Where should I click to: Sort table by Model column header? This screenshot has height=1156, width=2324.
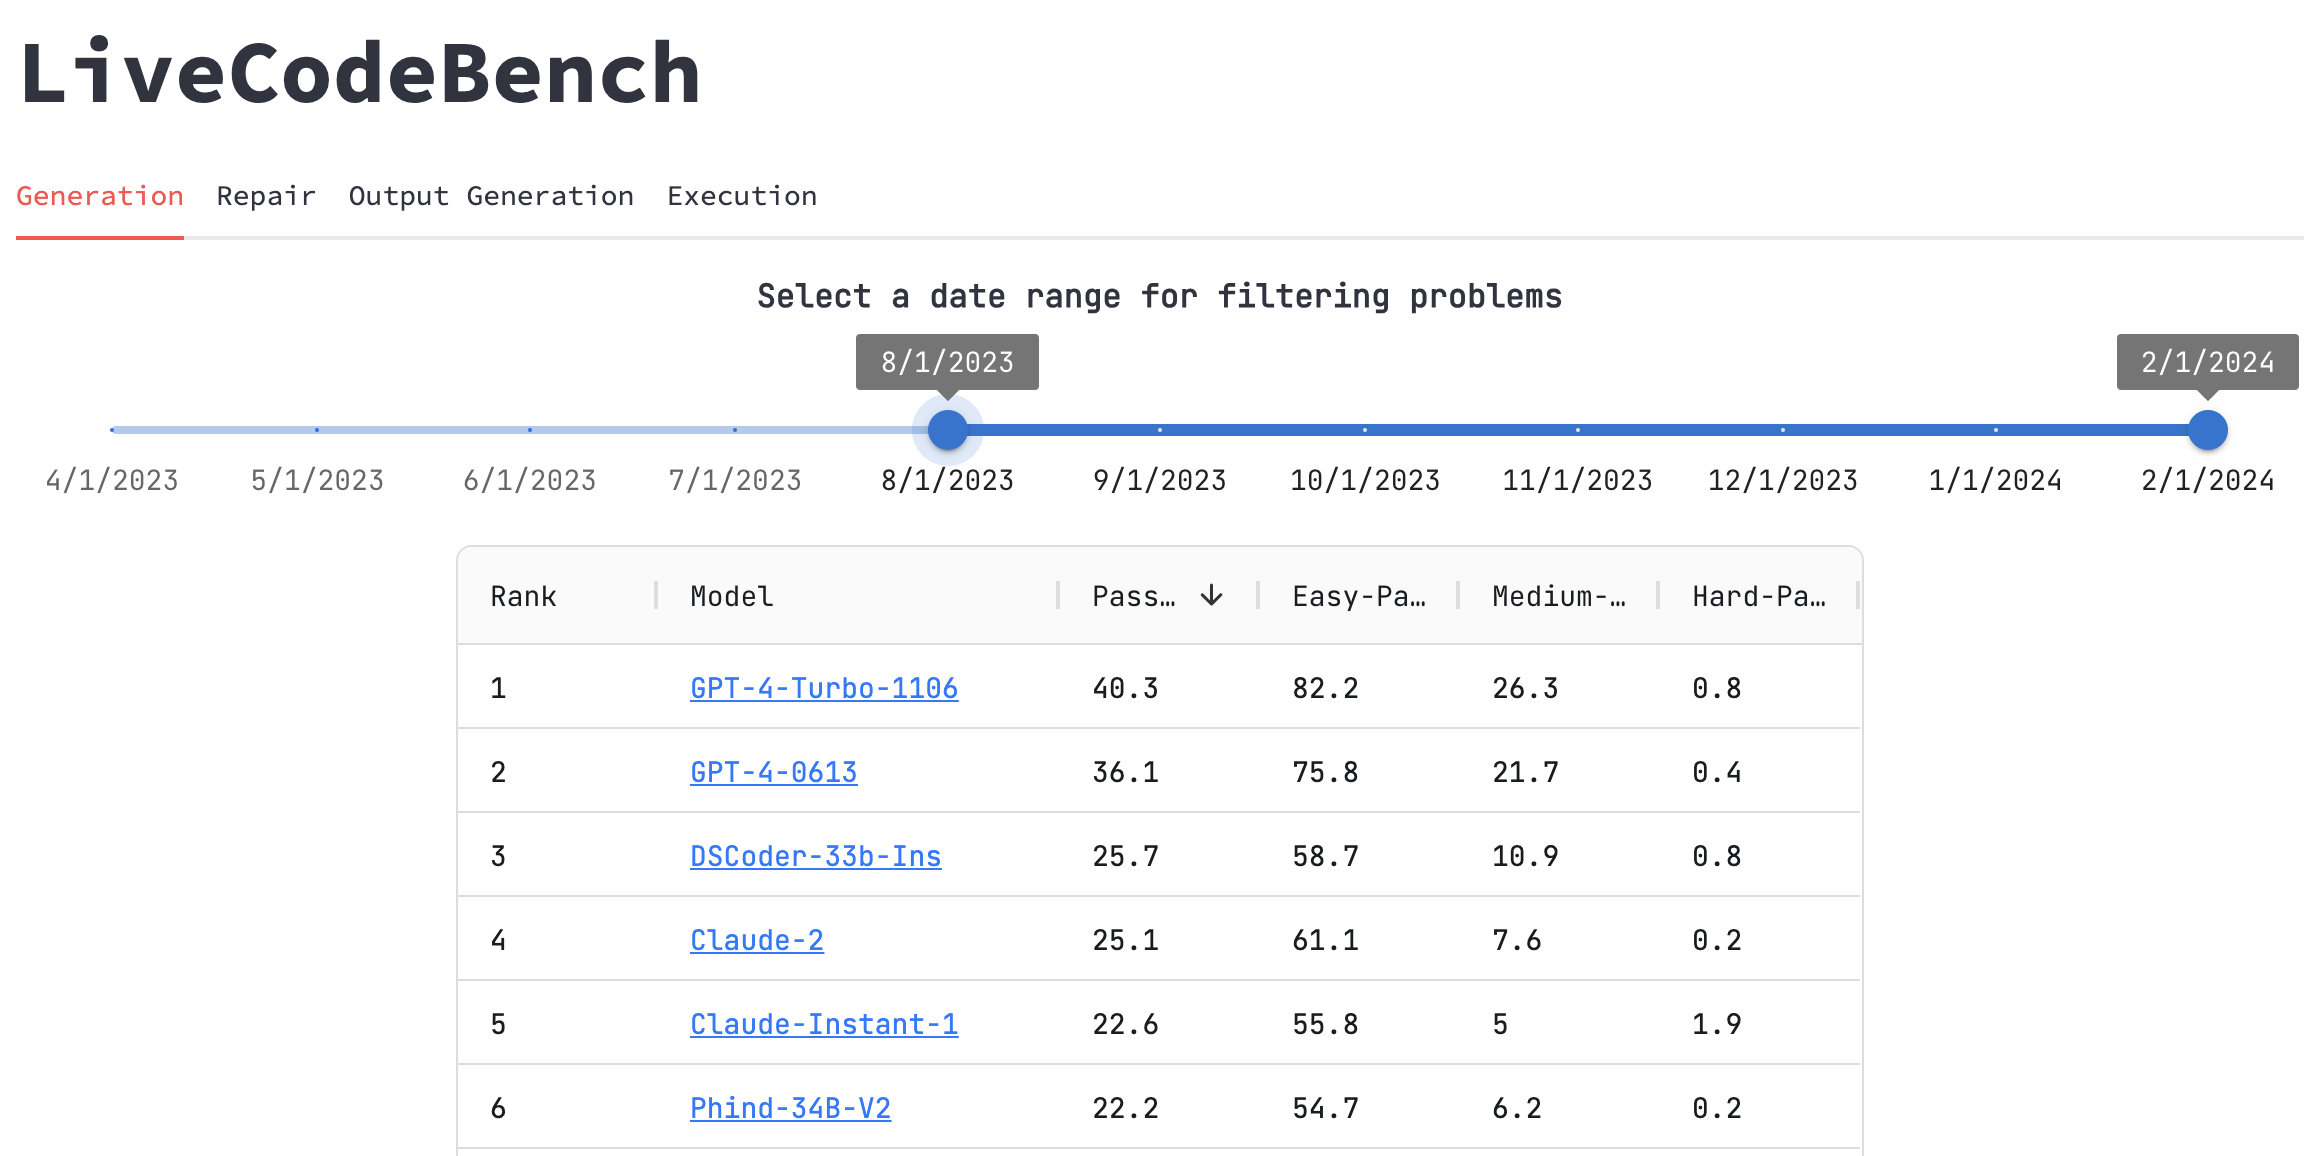[x=732, y=596]
